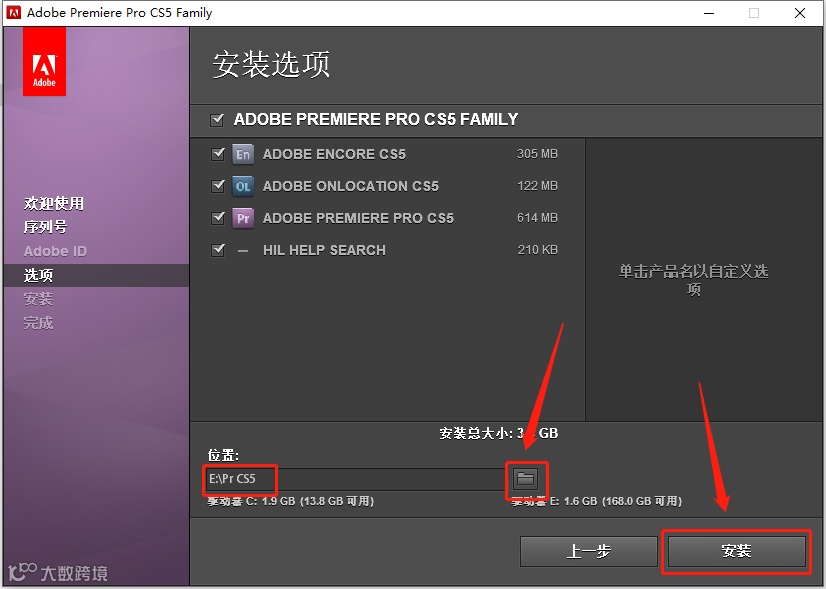Click the 210 KB size value
Screen dimensions: 826x589
[537, 250]
